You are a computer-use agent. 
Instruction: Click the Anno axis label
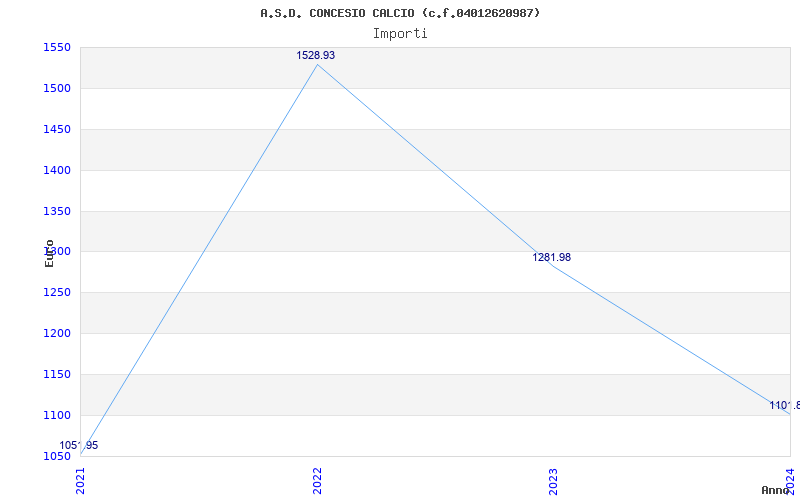click(776, 490)
